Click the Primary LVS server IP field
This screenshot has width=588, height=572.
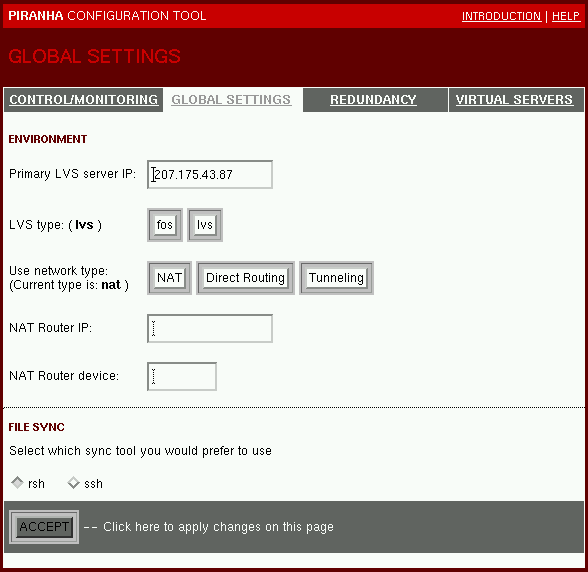[x=210, y=174]
